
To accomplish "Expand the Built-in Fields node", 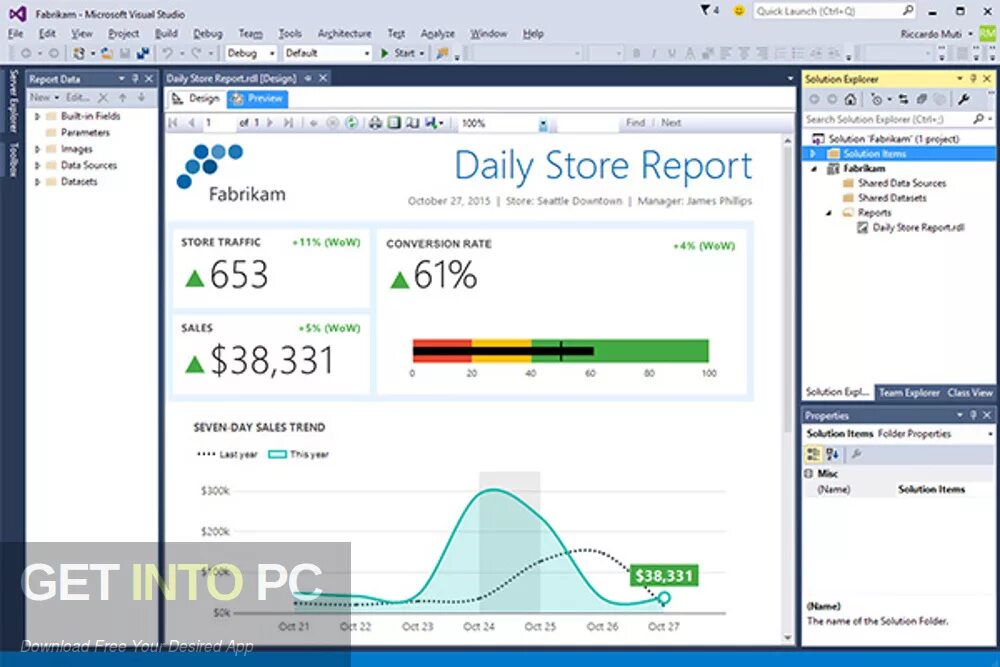I will (37, 116).
